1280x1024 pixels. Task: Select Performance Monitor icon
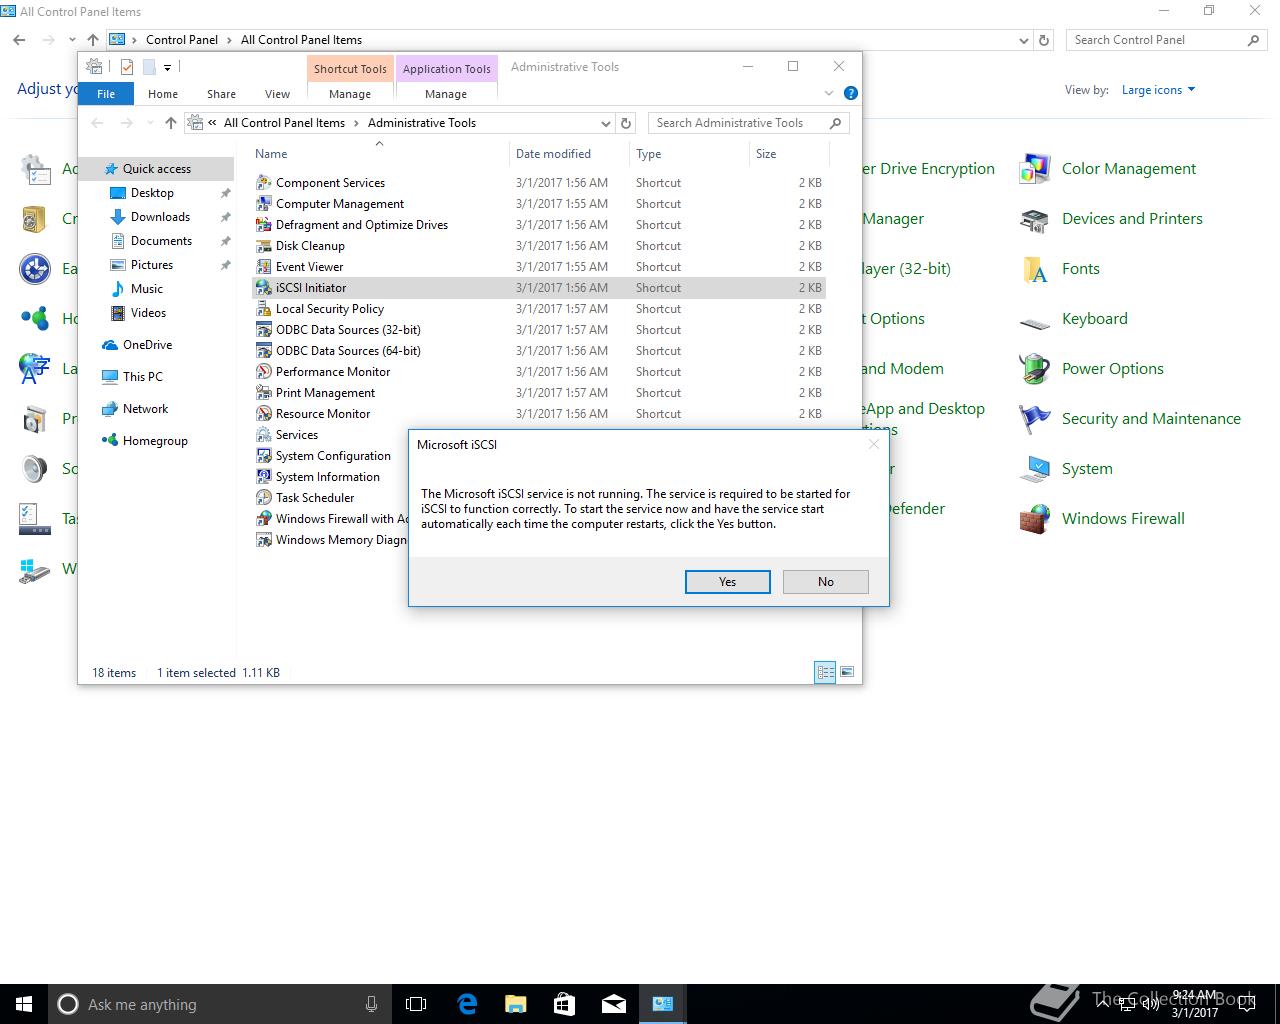(264, 372)
